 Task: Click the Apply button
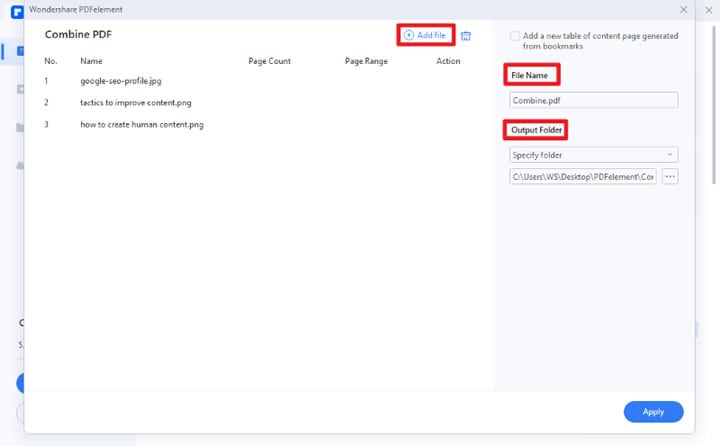653,412
